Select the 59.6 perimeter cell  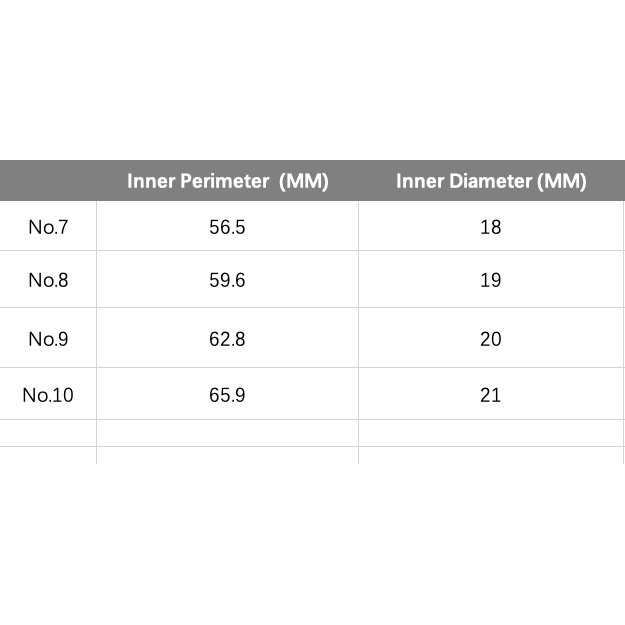[227, 280]
